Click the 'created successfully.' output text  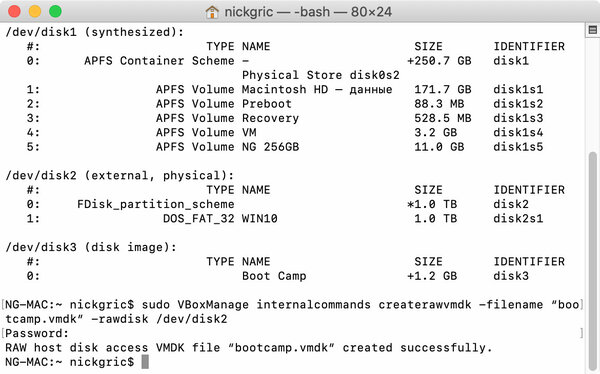click(417, 348)
